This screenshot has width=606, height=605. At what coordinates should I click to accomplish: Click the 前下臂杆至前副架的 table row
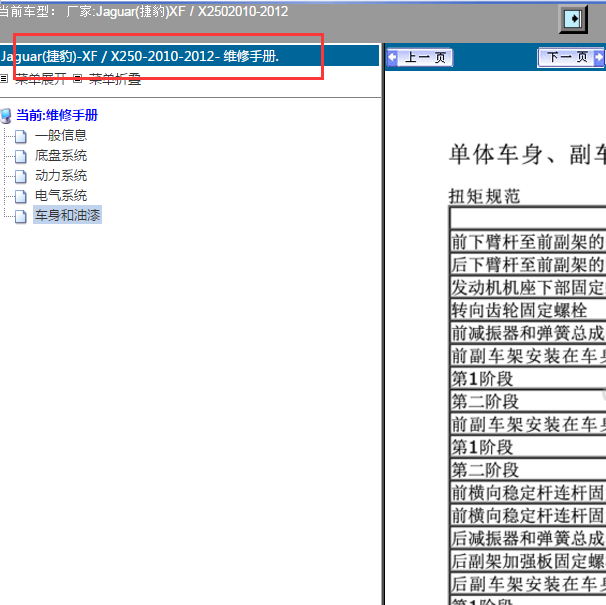point(528,242)
